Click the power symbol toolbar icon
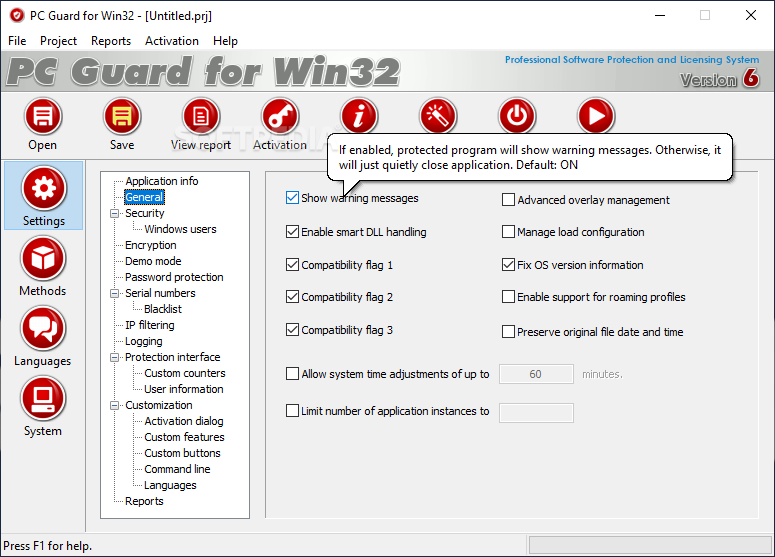 click(x=517, y=117)
